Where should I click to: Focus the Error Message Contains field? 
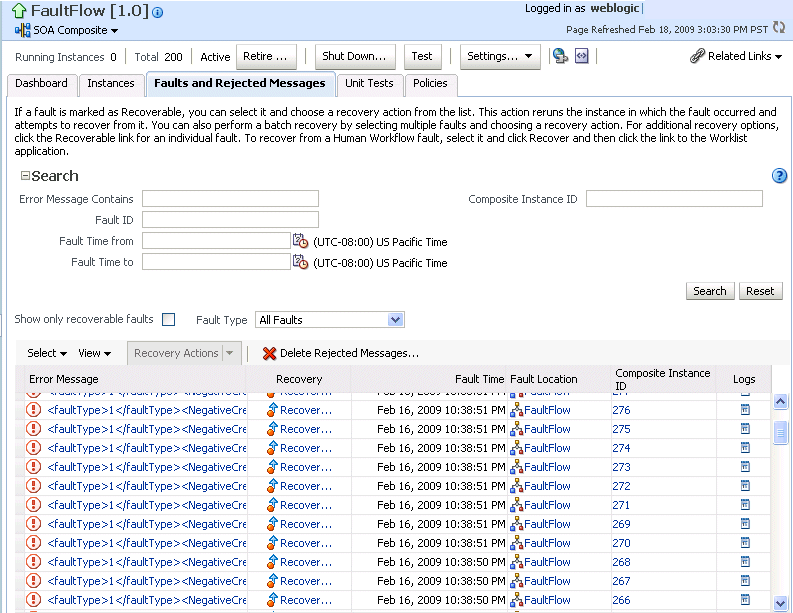(x=230, y=199)
